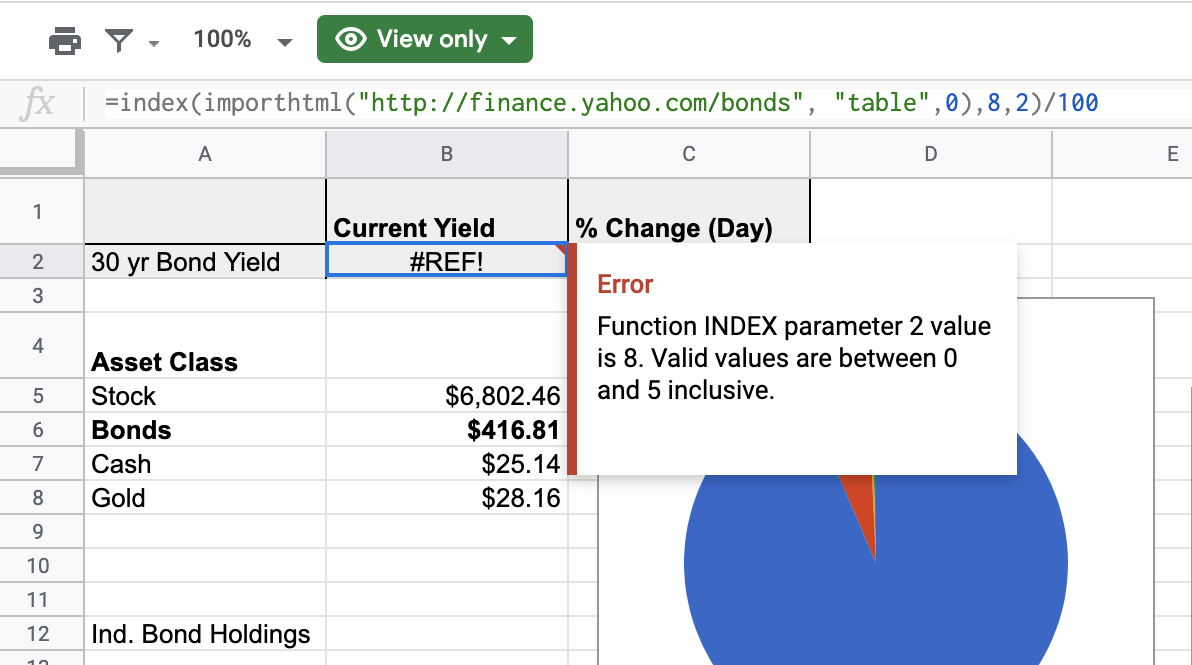Viewport: 1192px width, 665px height.
Task: Click the print icon
Action: pos(65,41)
